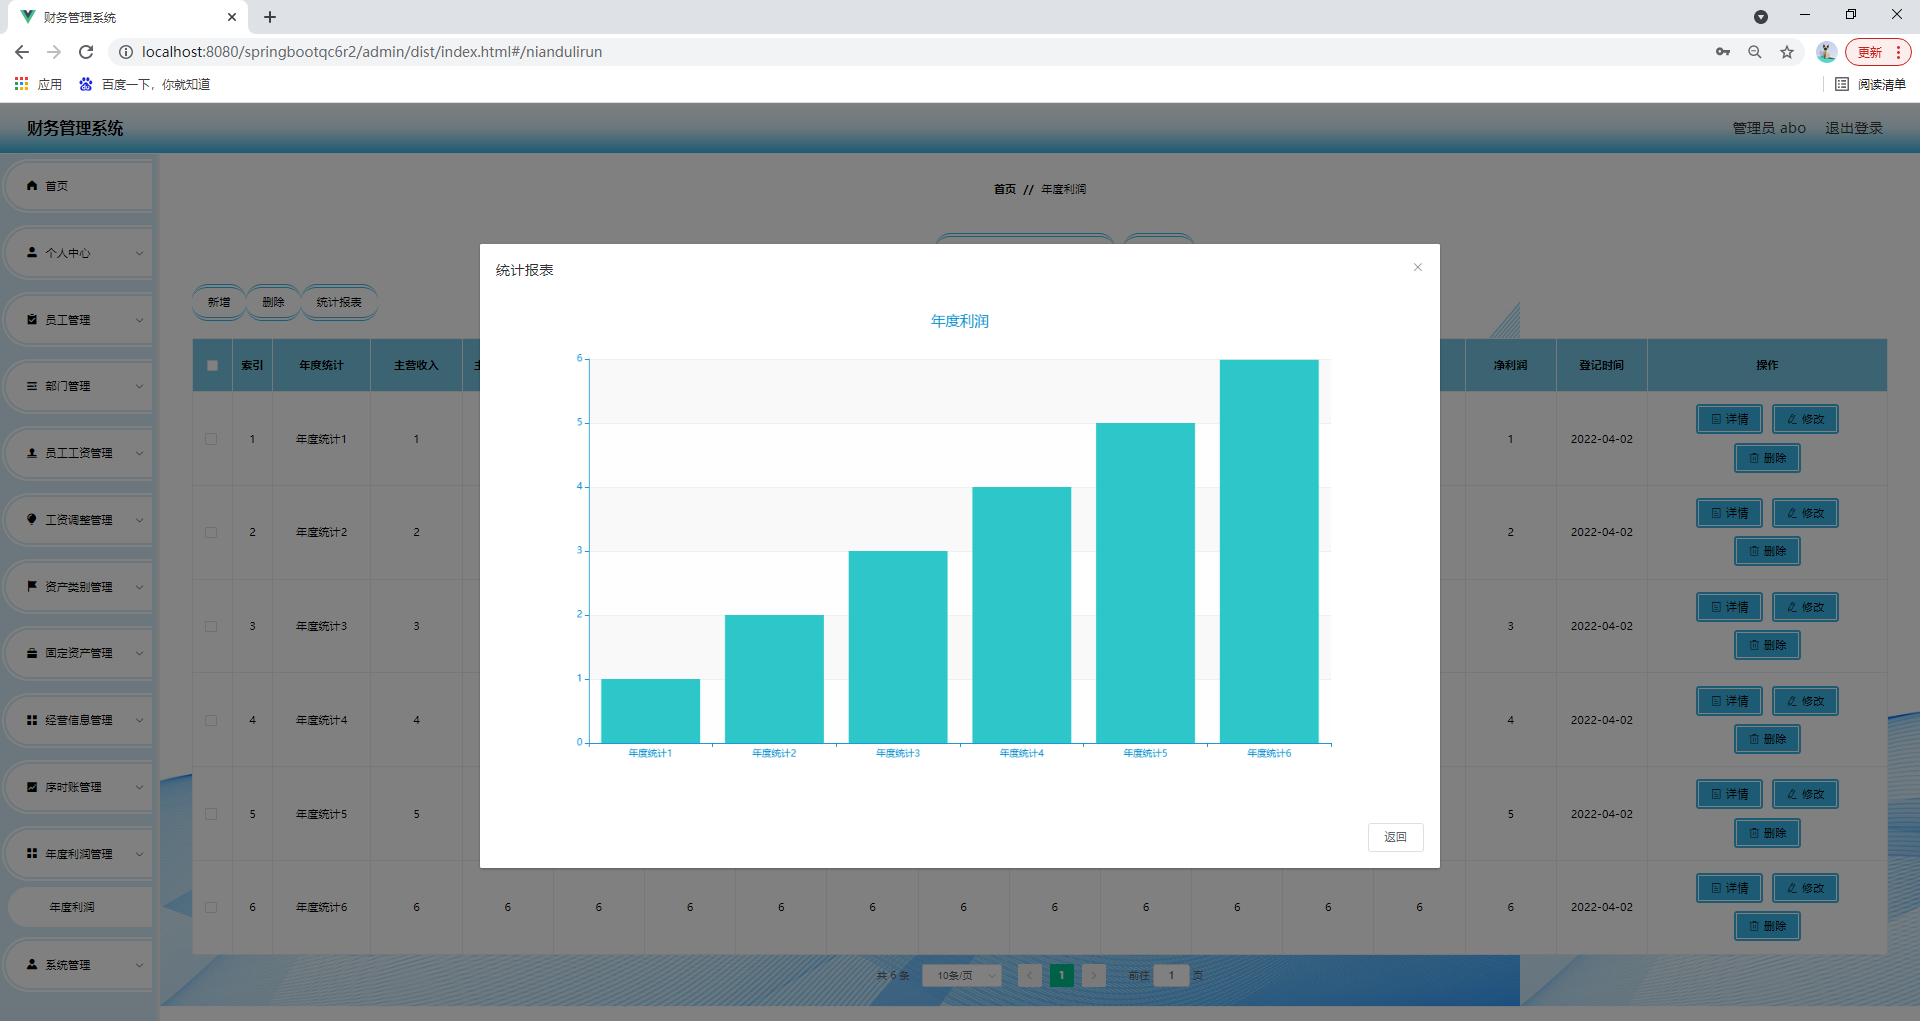Go to 首页 in the sidebar
Screen dimensions: 1920x1021
[78, 186]
